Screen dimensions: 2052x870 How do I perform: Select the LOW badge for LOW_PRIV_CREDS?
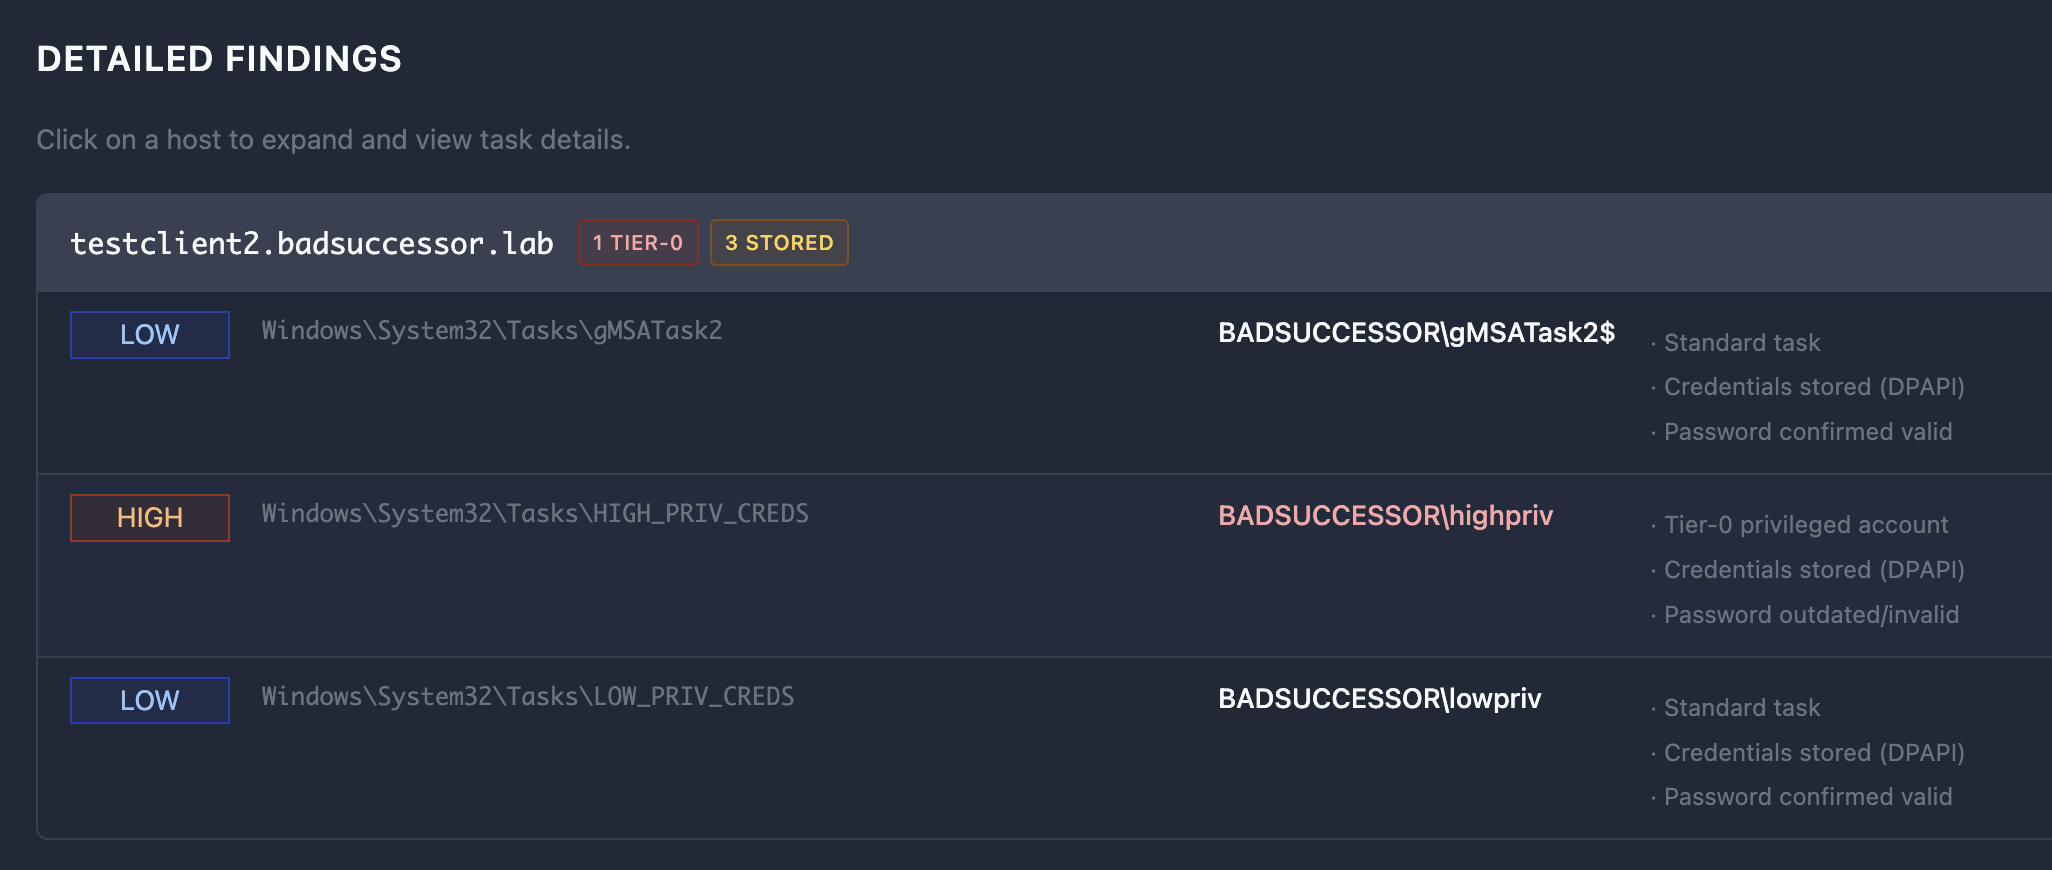[x=150, y=700]
